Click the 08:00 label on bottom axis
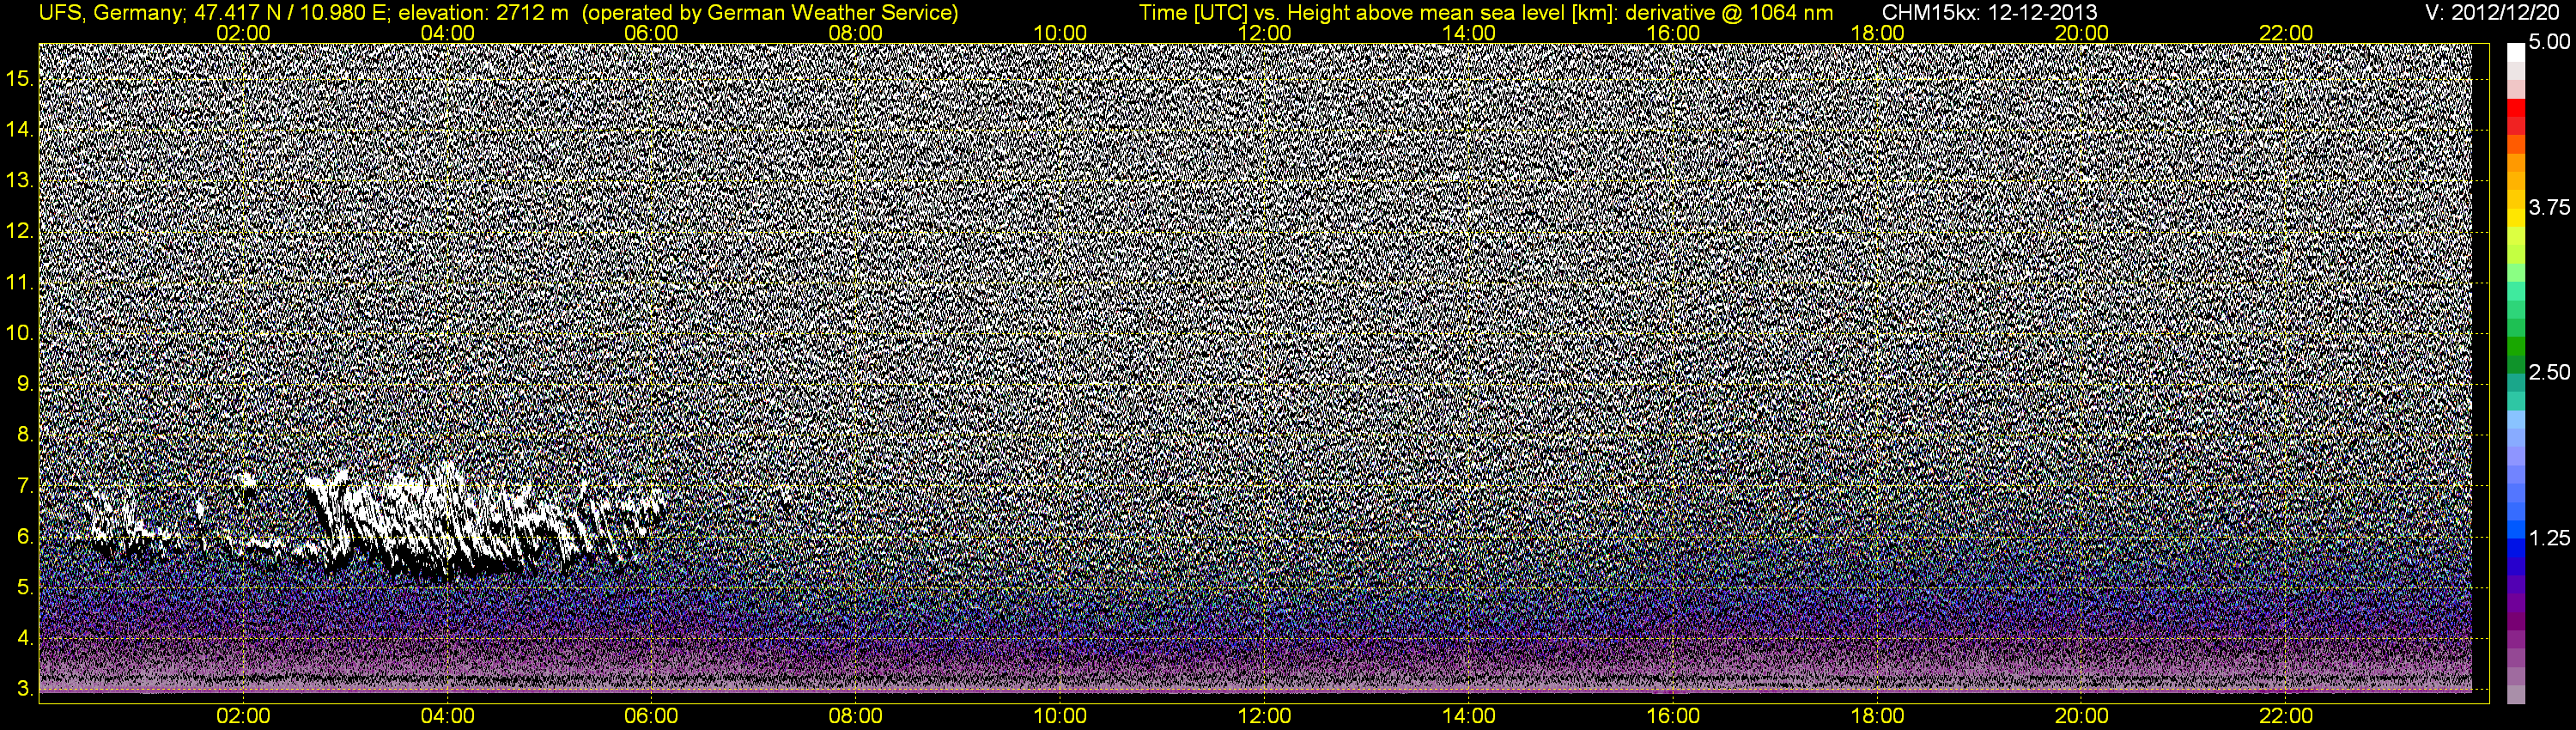This screenshot has width=2576, height=730. coord(857,716)
